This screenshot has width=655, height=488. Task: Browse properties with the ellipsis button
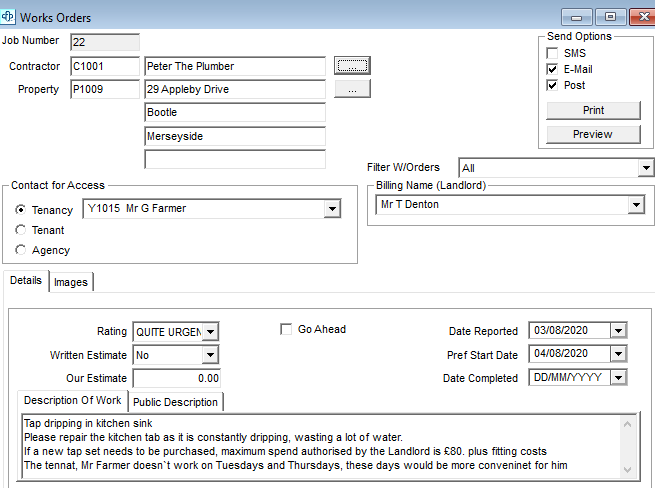tap(352, 89)
